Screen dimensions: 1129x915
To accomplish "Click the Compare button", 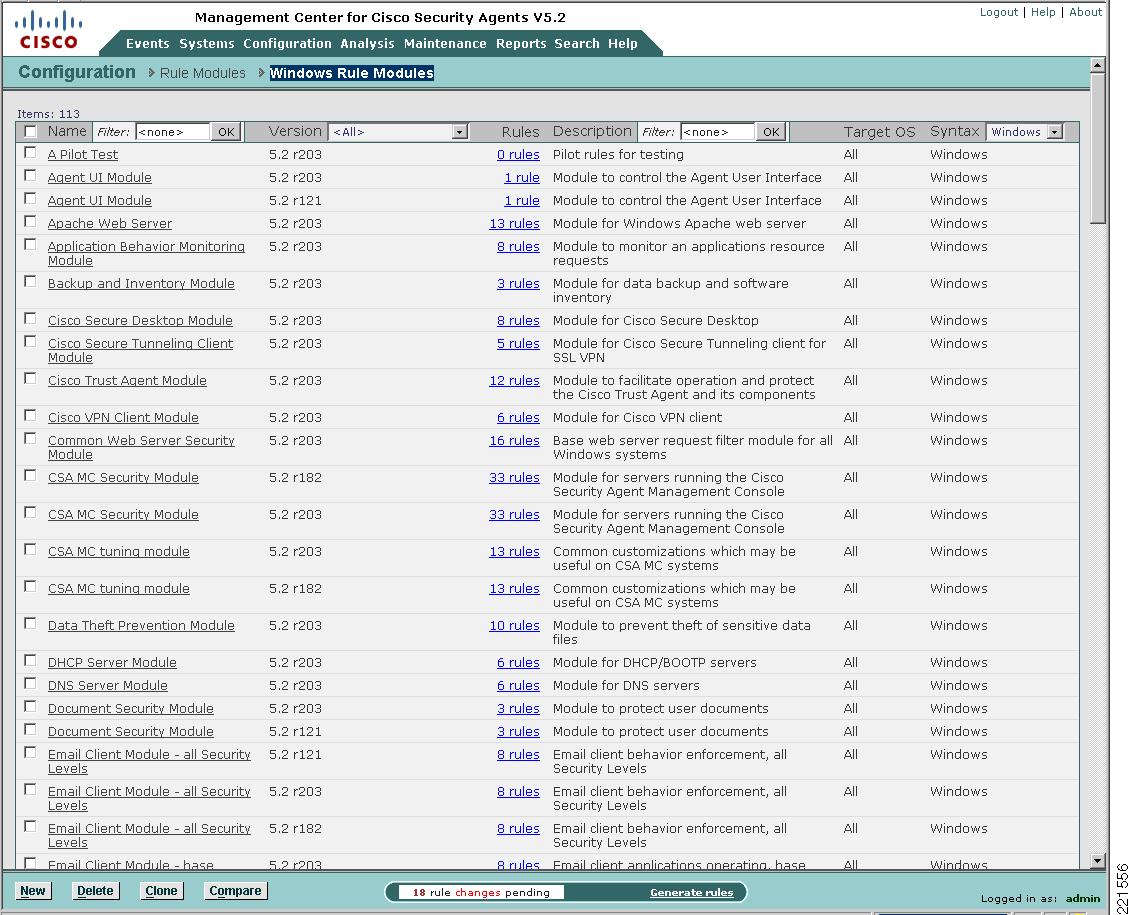I will (x=235, y=891).
